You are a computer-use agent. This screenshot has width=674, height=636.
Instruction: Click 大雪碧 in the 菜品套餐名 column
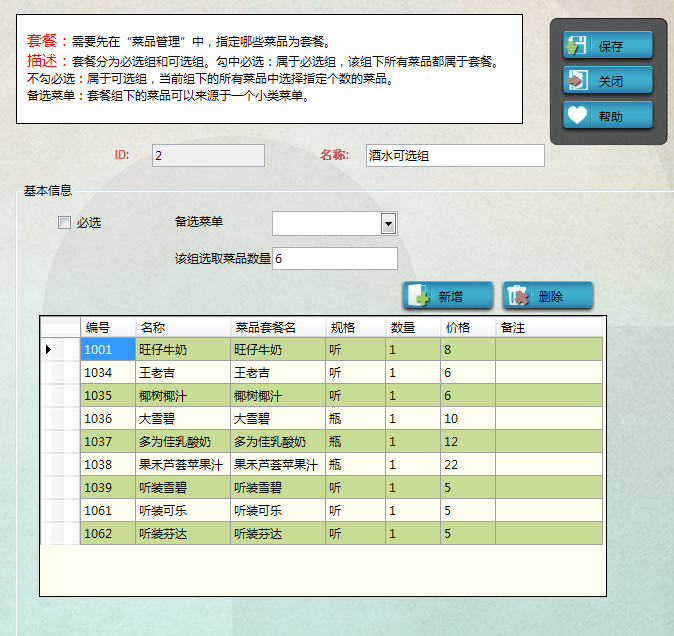(x=278, y=419)
